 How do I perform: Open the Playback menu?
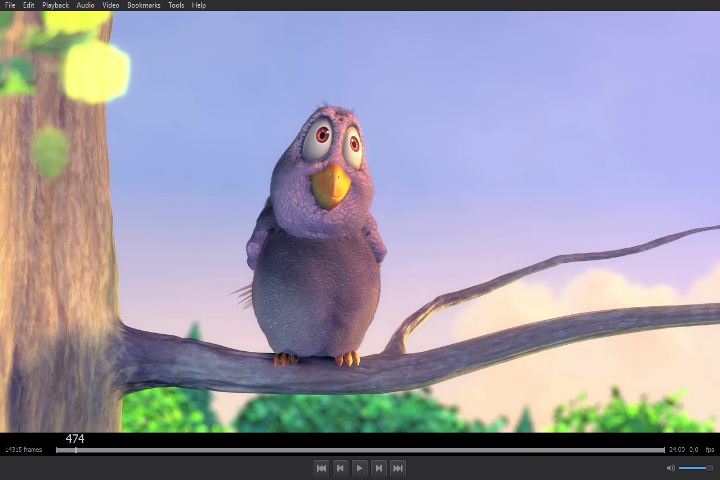point(55,5)
